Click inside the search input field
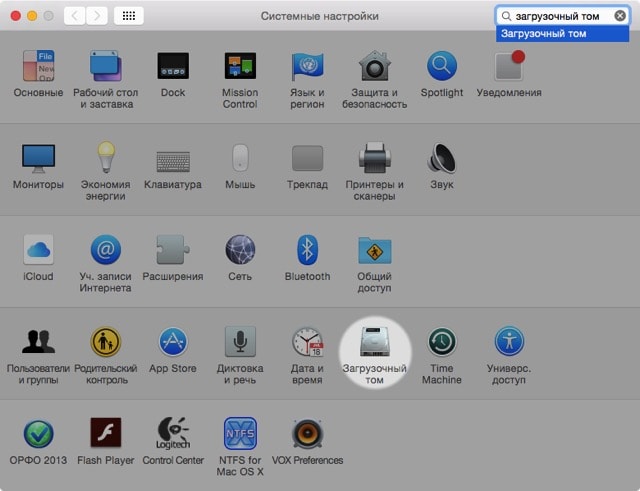The height and width of the screenshot is (491, 640). tap(562, 16)
